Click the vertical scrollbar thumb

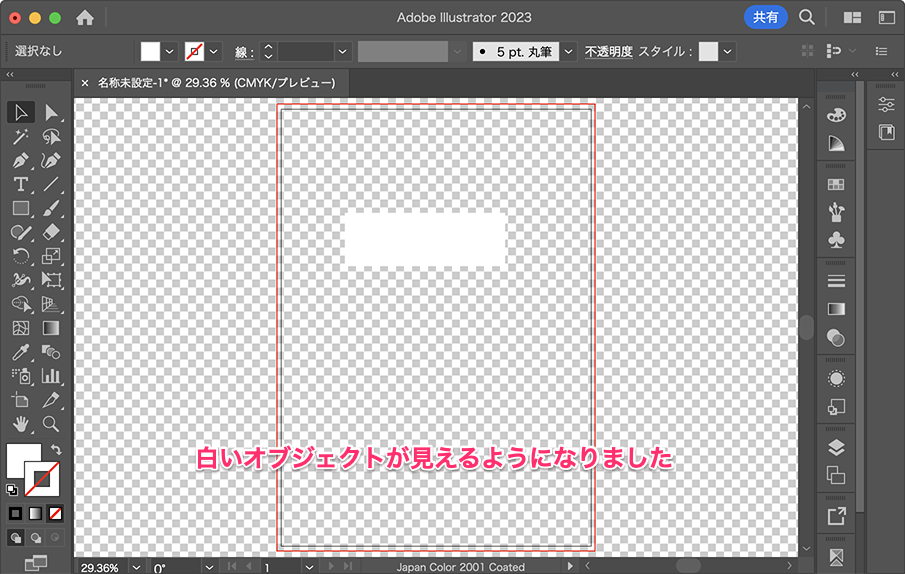pos(806,328)
